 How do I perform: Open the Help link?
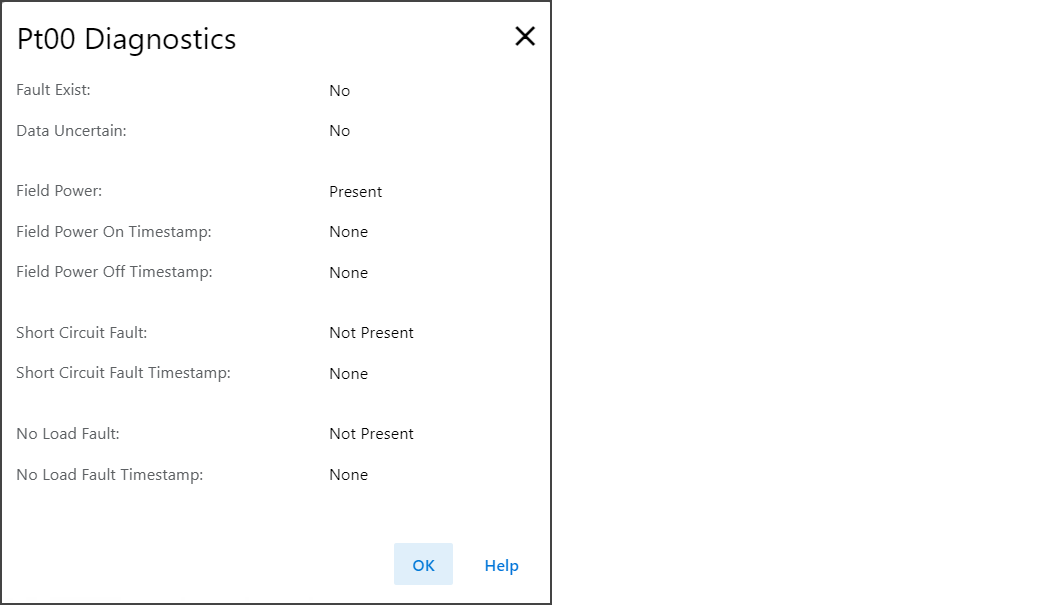tap(501, 565)
